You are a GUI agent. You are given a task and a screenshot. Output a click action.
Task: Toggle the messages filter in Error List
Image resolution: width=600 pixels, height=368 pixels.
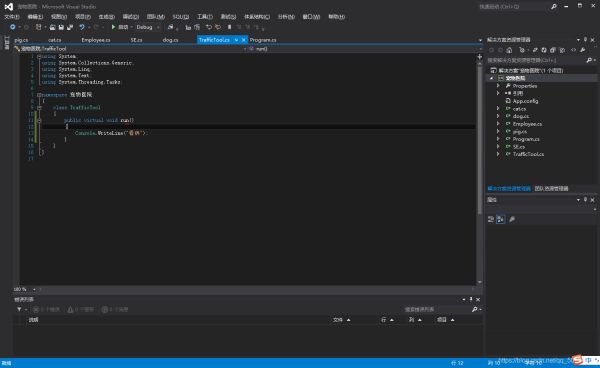115,309
